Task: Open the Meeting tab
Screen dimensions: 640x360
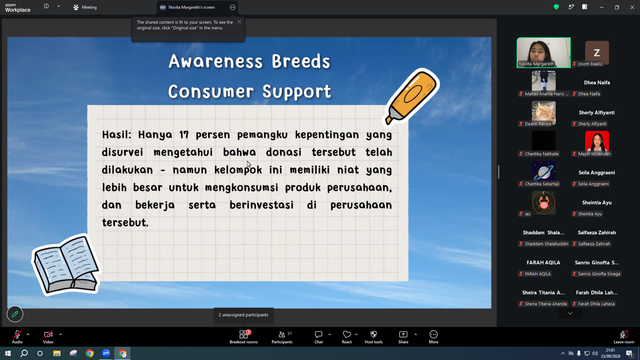Action: [85, 7]
